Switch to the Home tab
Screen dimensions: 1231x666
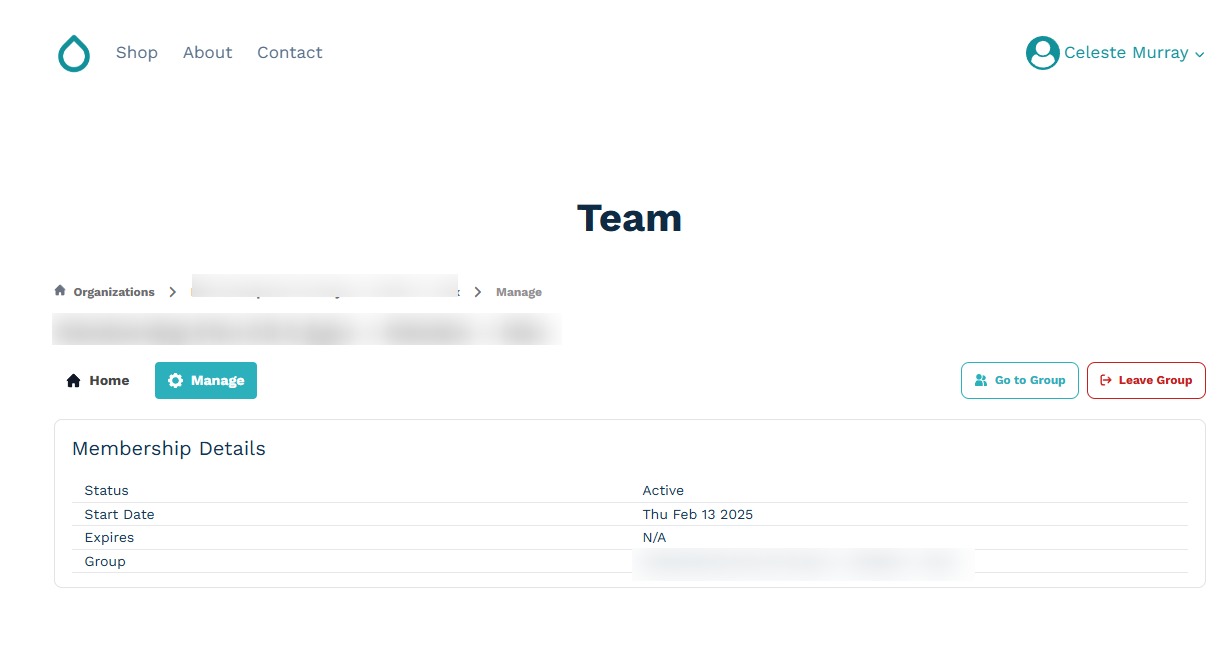[x=111, y=380]
